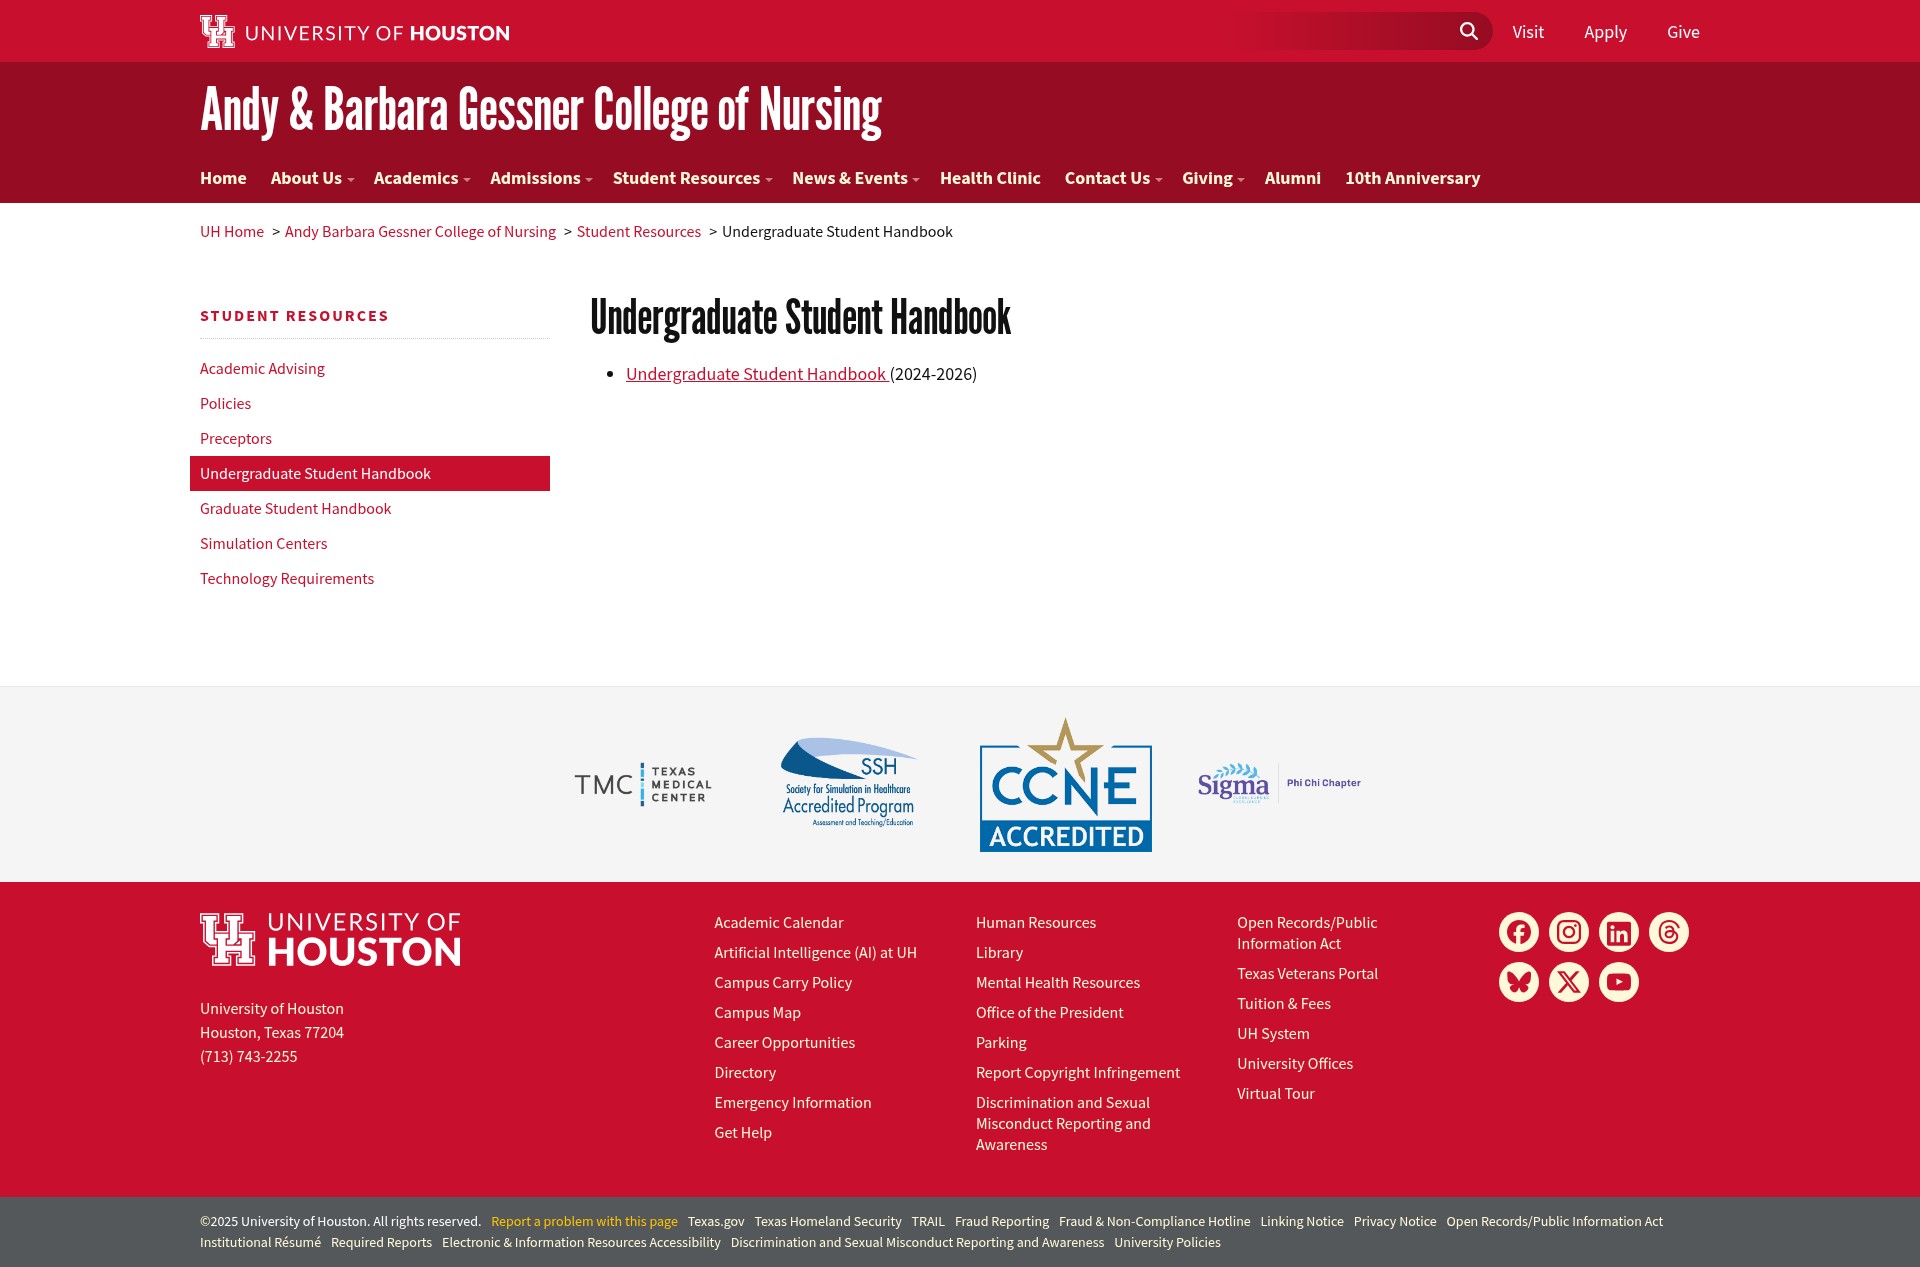The width and height of the screenshot is (1920, 1267).
Task: Click into the site search field
Action: (x=1345, y=31)
